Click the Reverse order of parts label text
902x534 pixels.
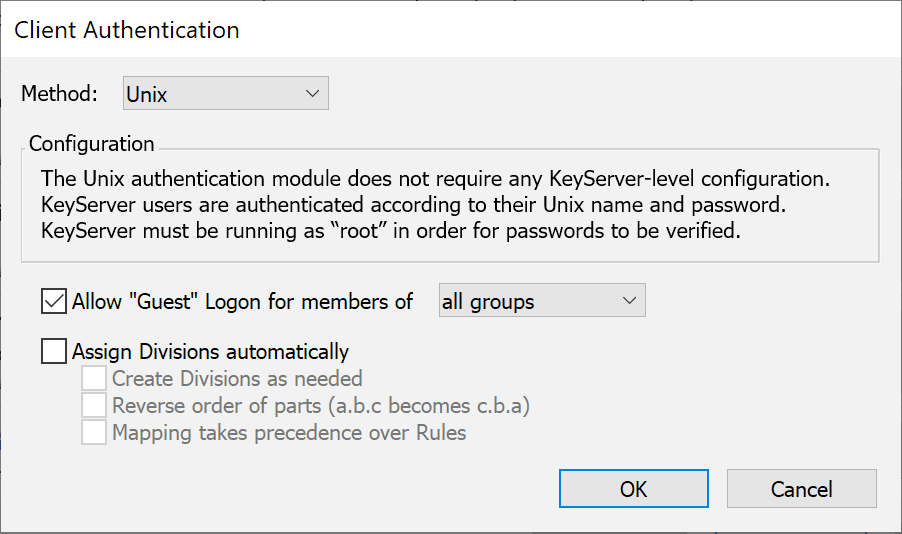320,406
